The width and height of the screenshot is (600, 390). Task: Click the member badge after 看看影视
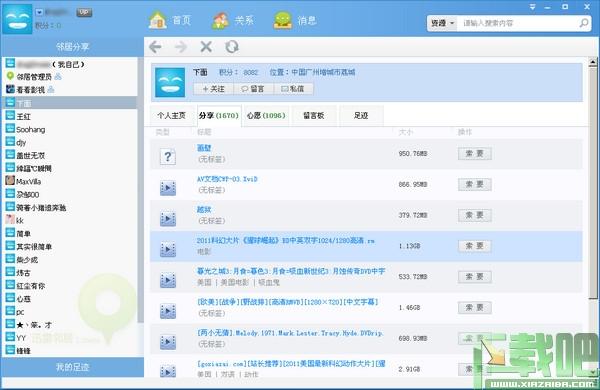[51, 90]
